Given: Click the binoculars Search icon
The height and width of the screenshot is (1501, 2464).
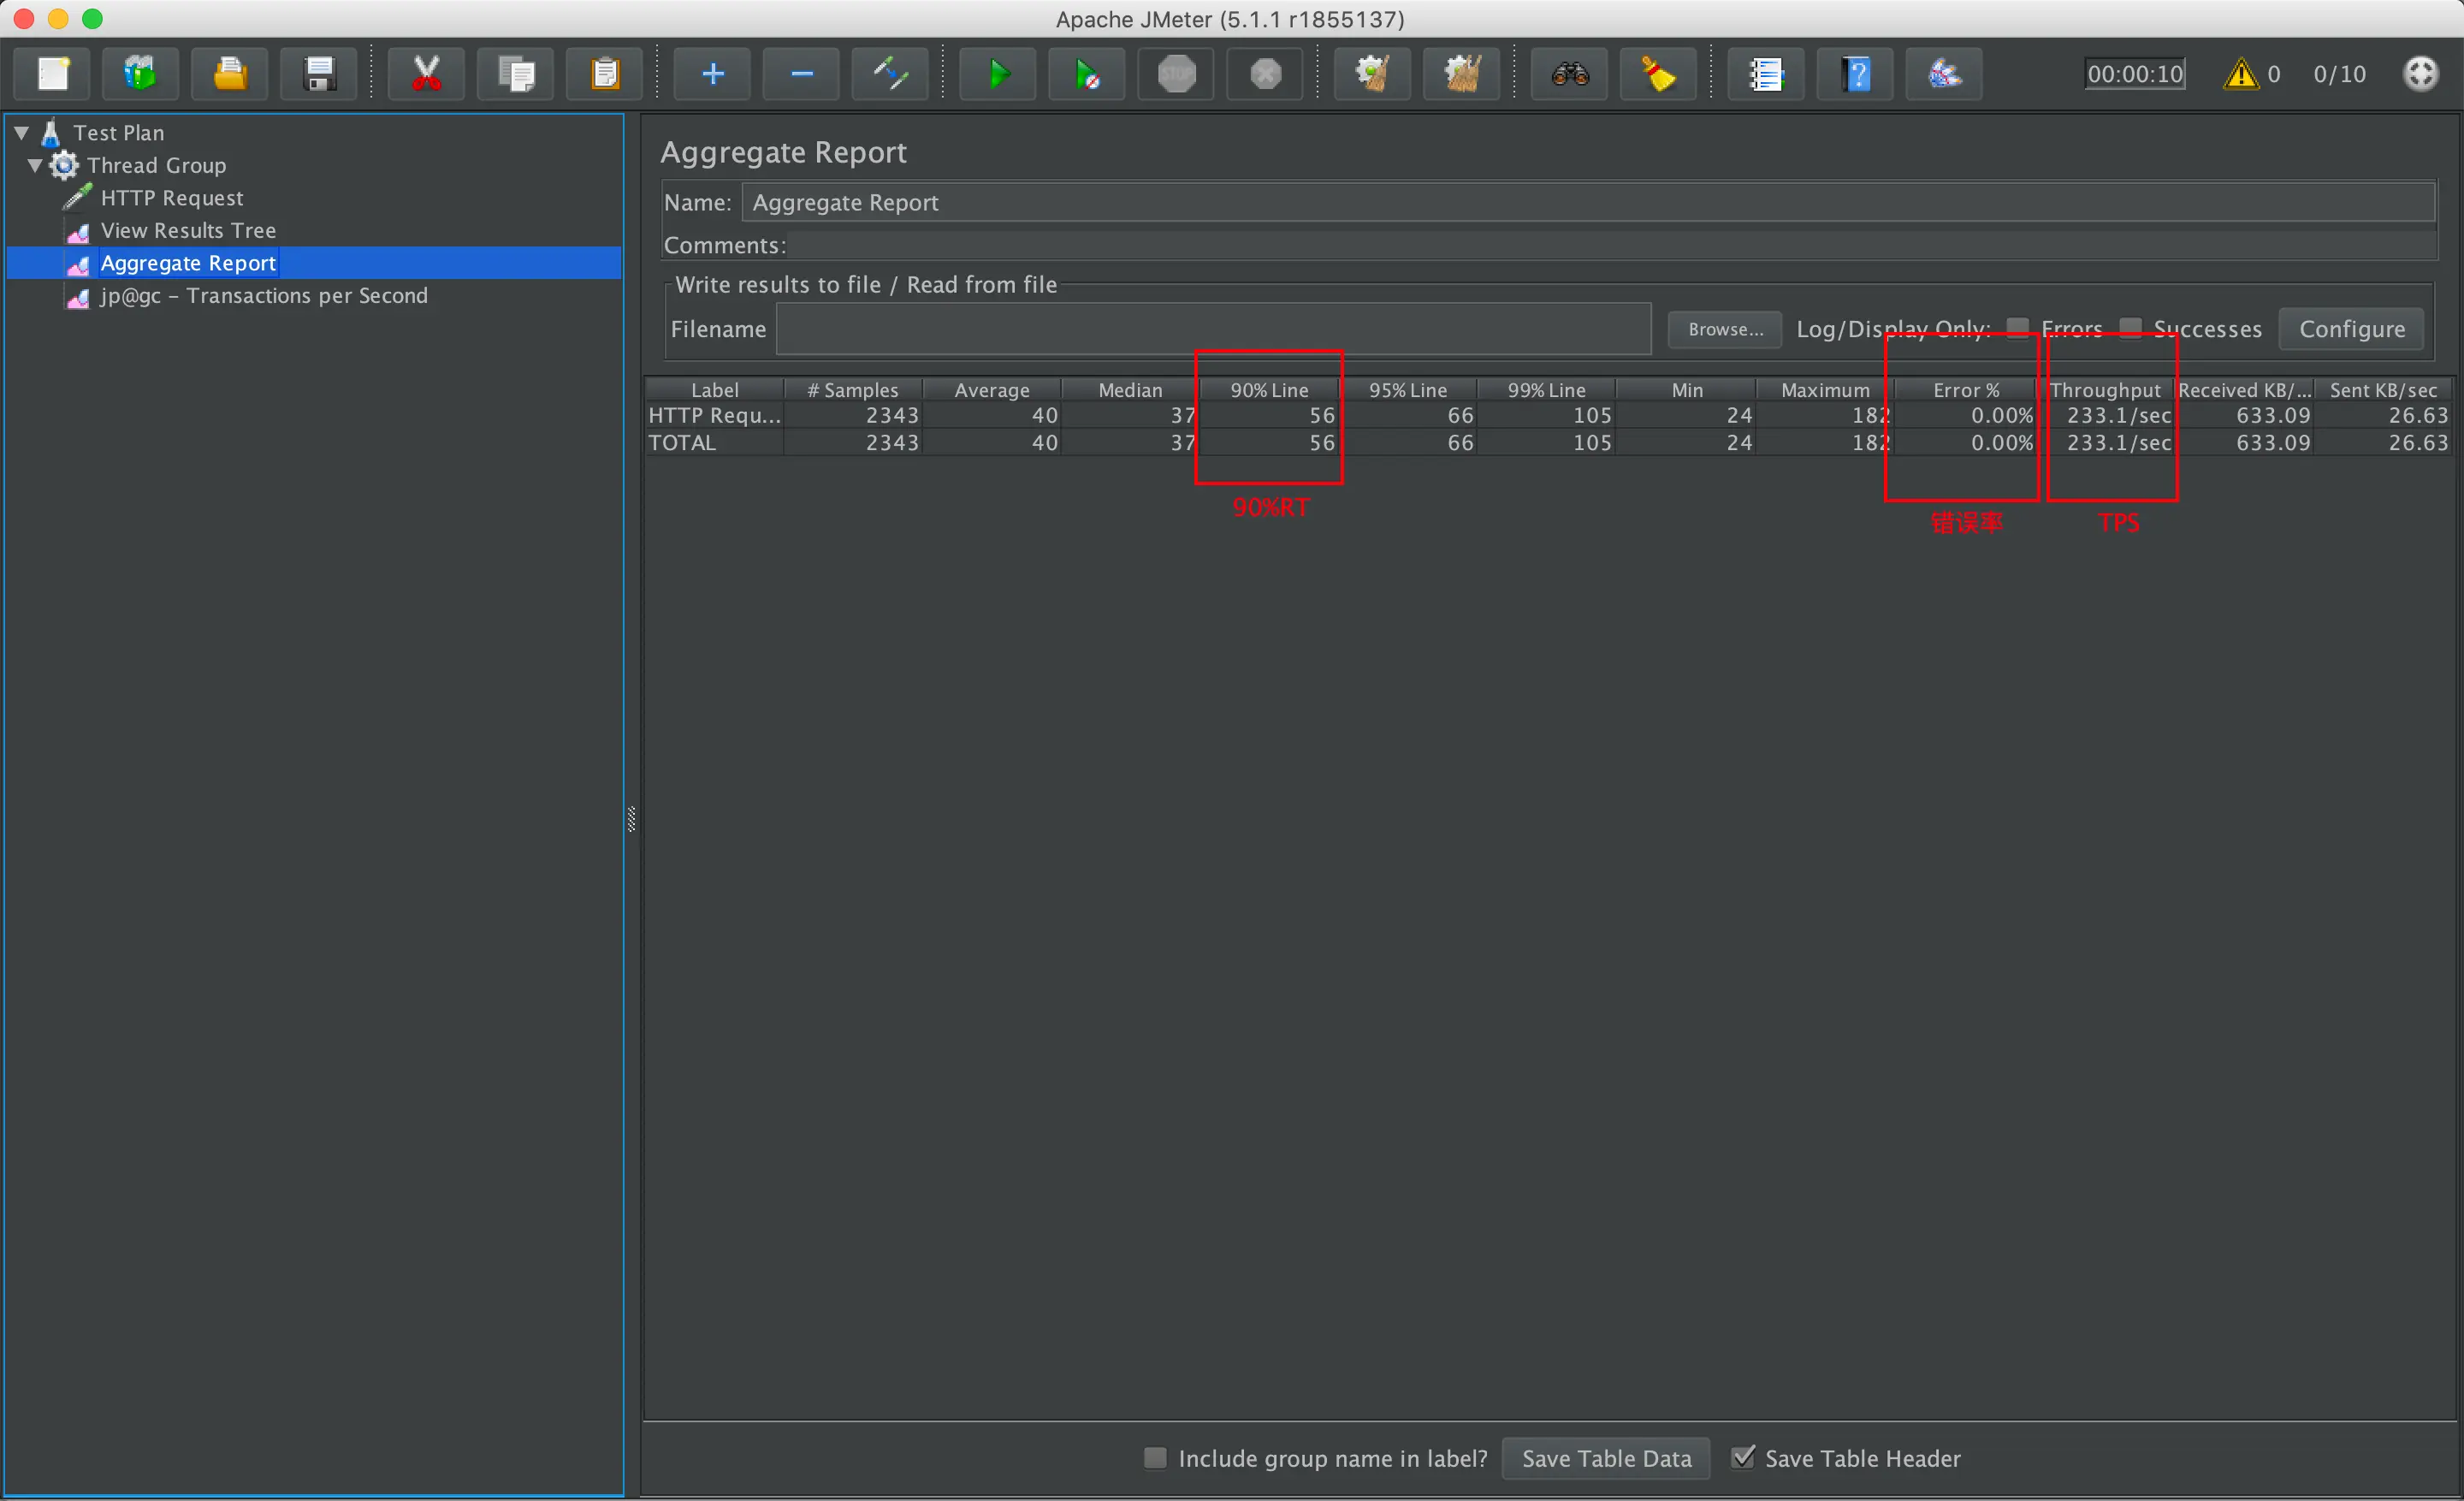Looking at the screenshot, I should click(1569, 74).
